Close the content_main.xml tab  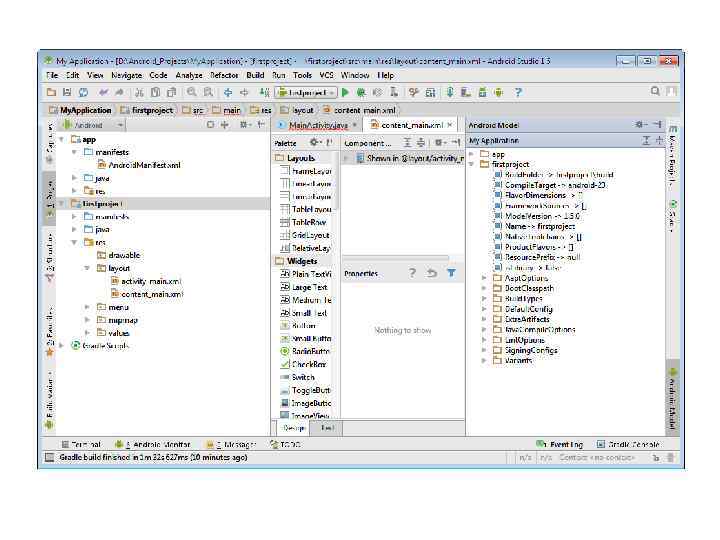(x=450, y=125)
